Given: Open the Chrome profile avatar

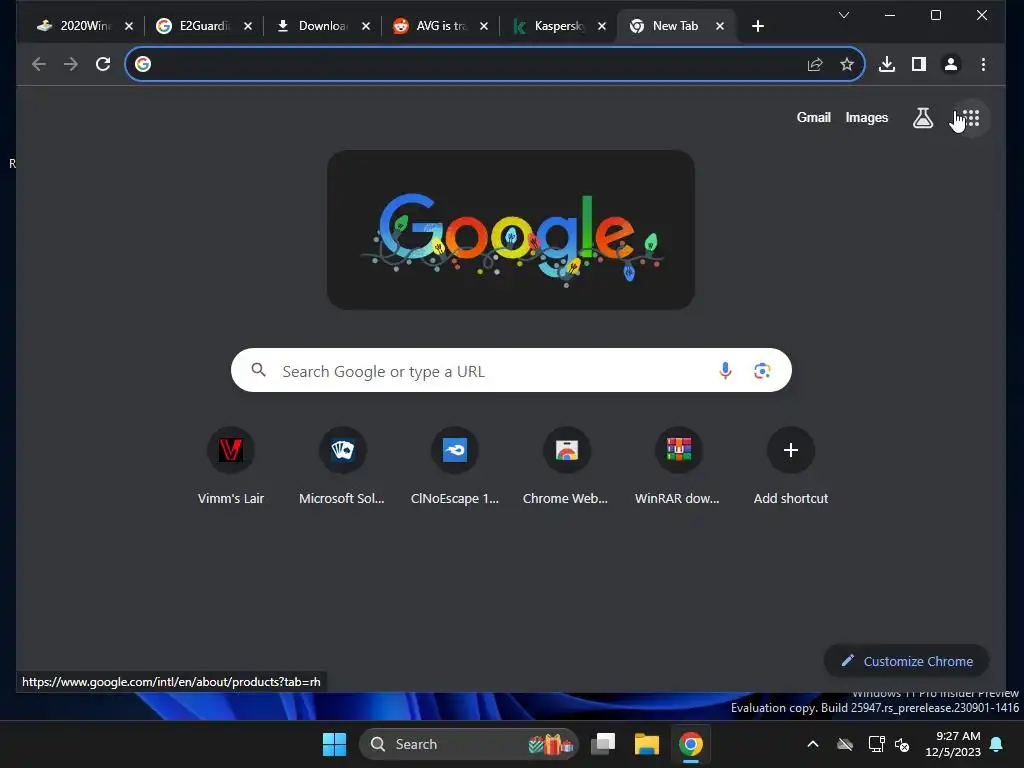Looking at the screenshot, I should (x=950, y=64).
